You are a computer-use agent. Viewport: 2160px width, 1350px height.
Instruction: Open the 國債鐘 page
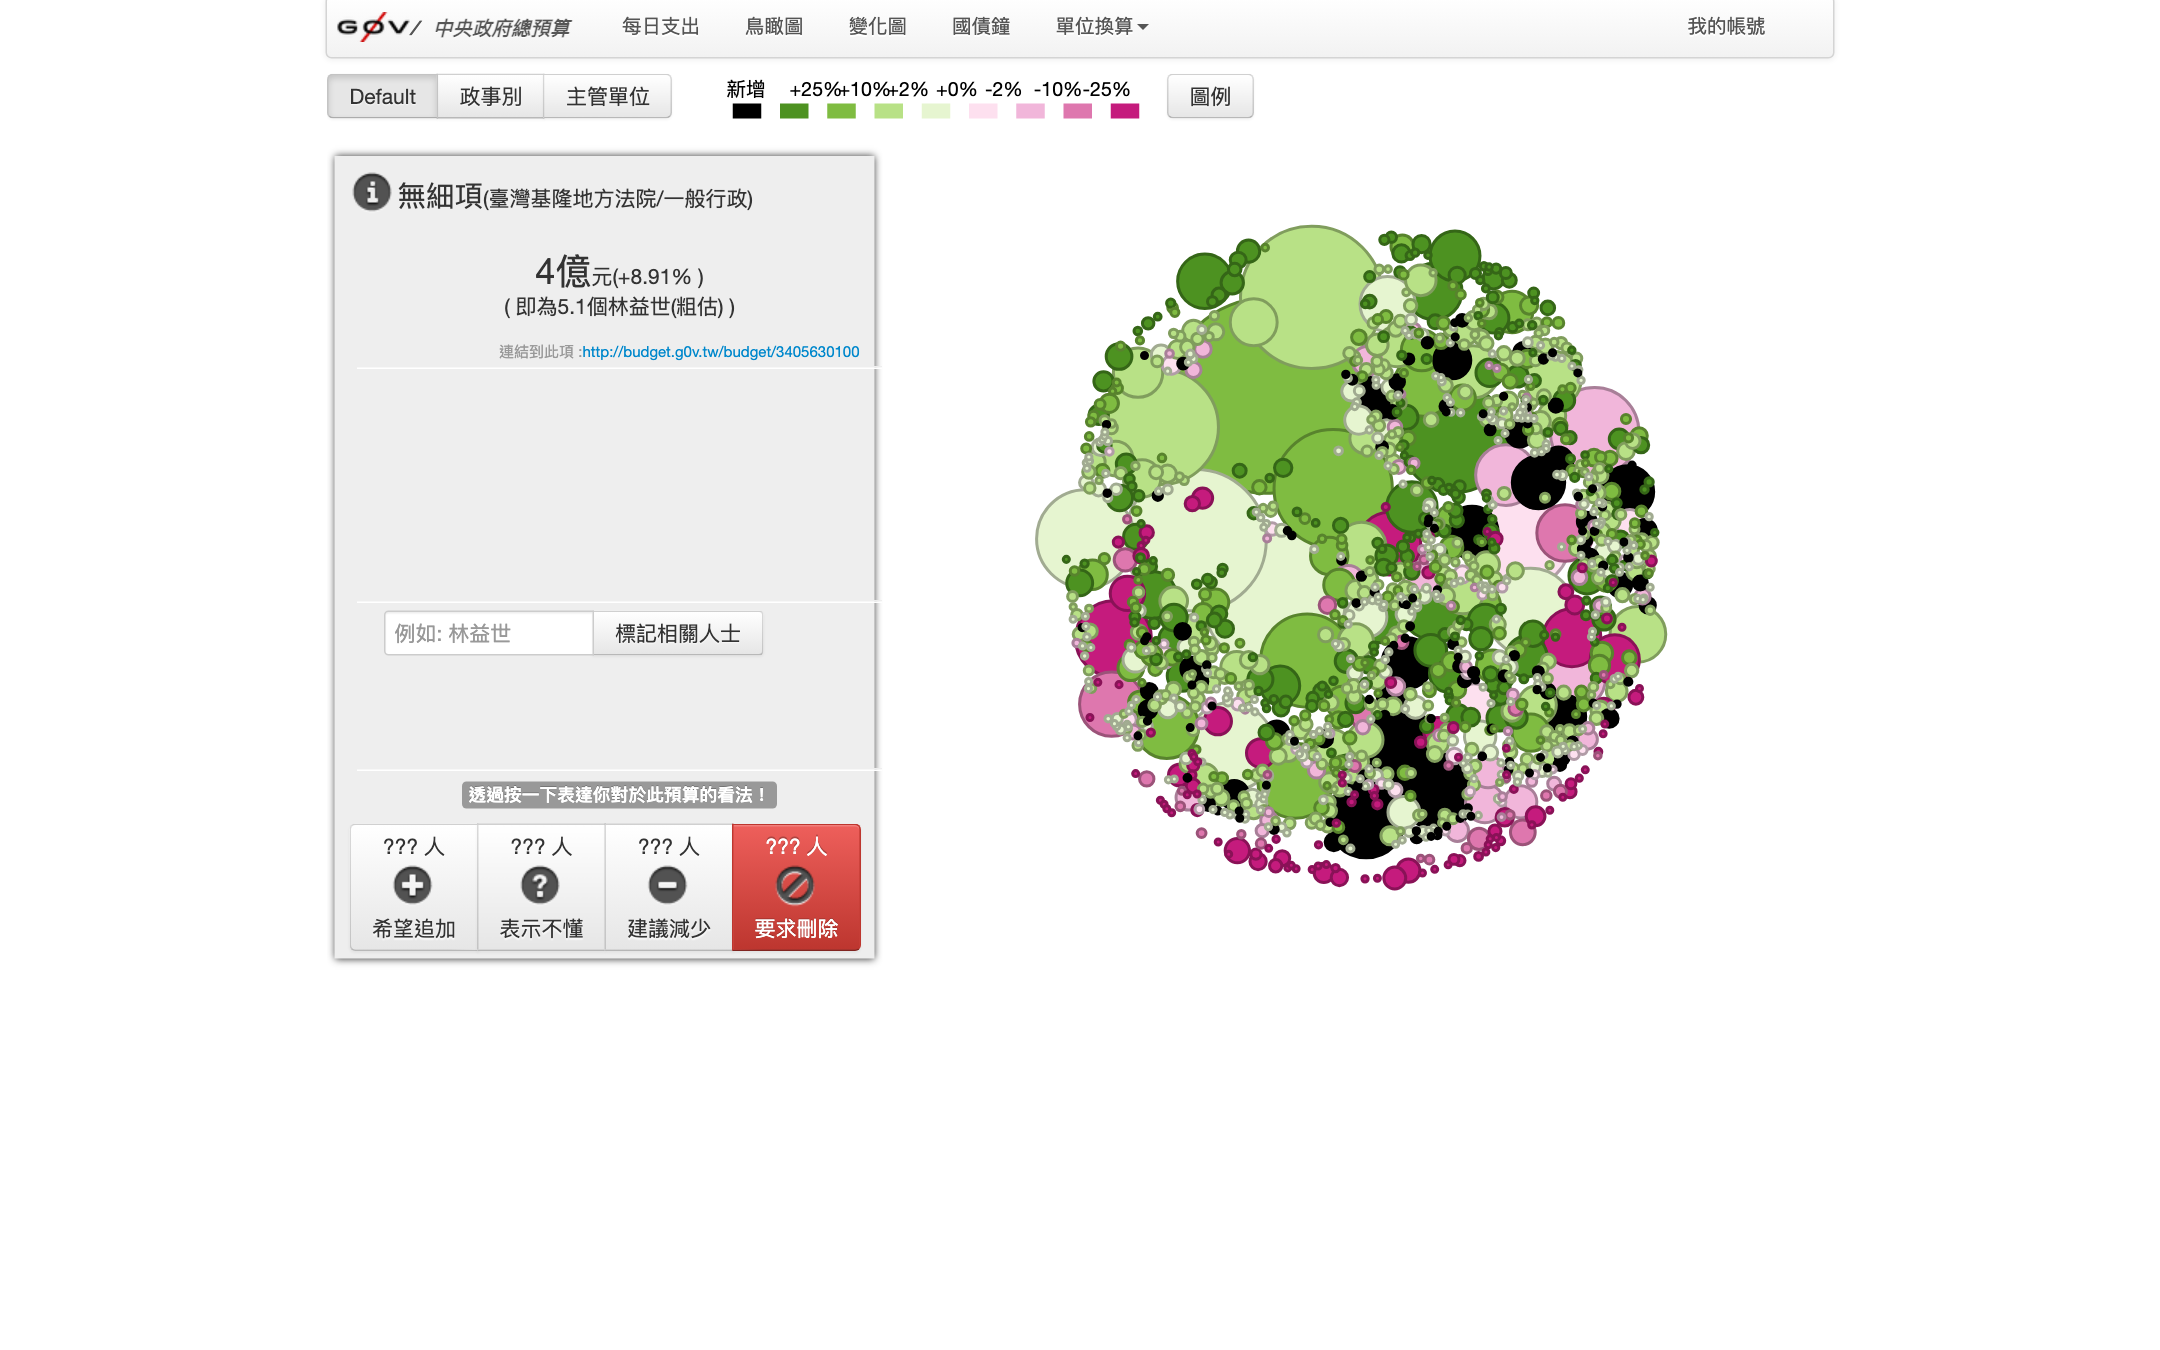click(x=981, y=26)
